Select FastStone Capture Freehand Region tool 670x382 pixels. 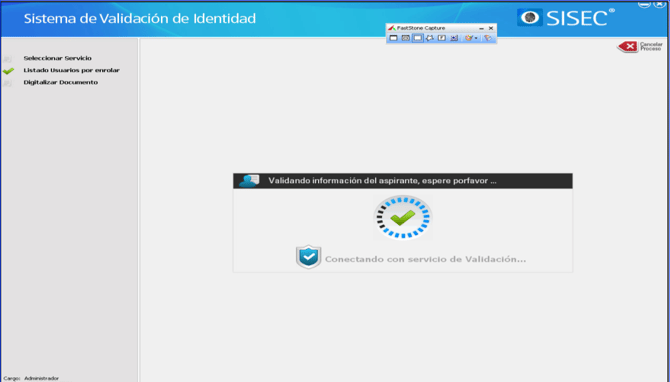click(430, 38)
